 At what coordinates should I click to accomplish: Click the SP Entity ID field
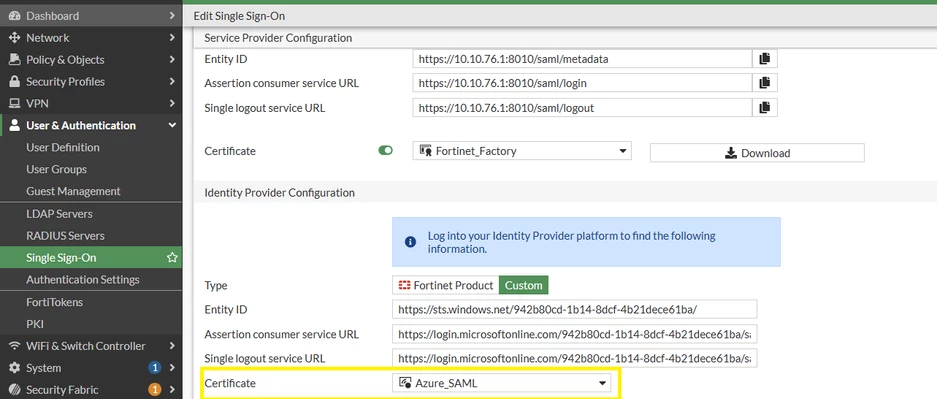pyautogui.click(x=582, y=59)
